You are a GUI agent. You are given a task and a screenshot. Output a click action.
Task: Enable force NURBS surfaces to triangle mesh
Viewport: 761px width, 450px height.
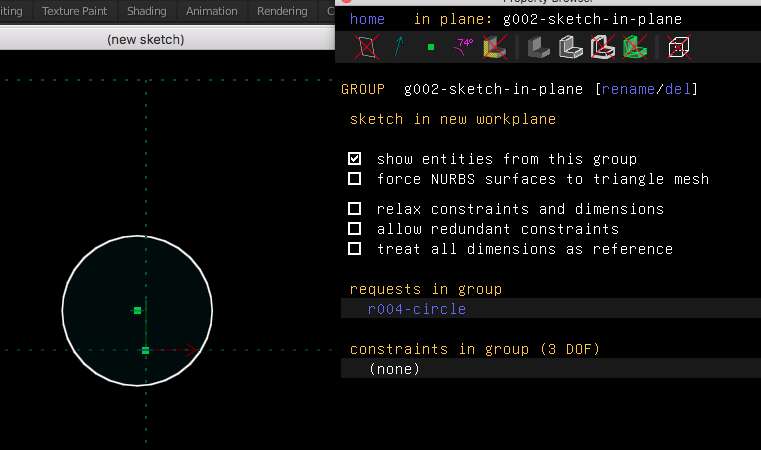pyautogui.click(x=354, y=179)
